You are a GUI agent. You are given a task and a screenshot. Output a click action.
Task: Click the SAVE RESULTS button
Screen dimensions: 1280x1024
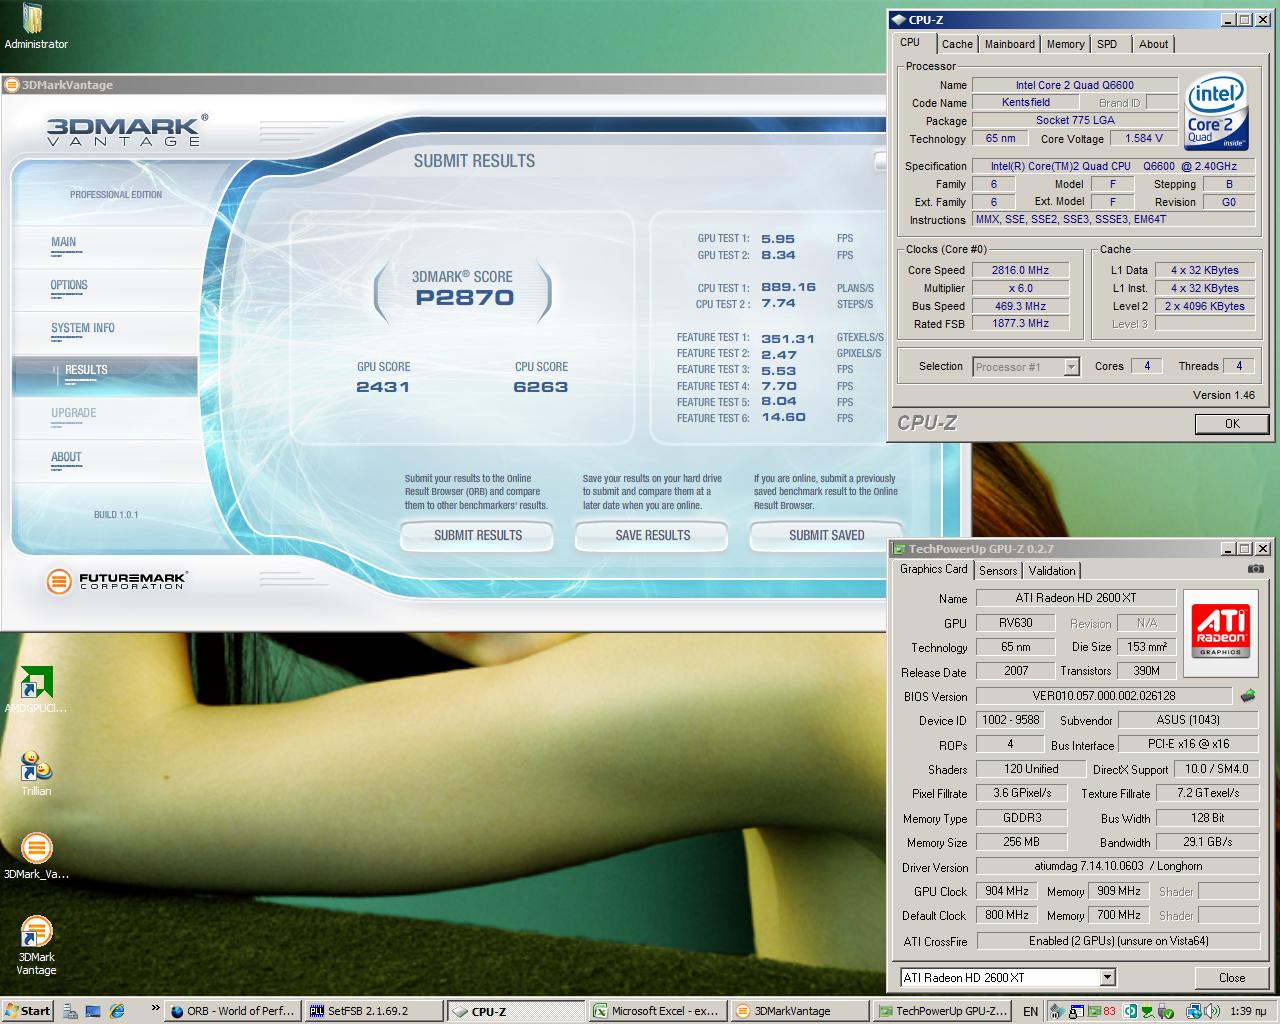point(652,535)
